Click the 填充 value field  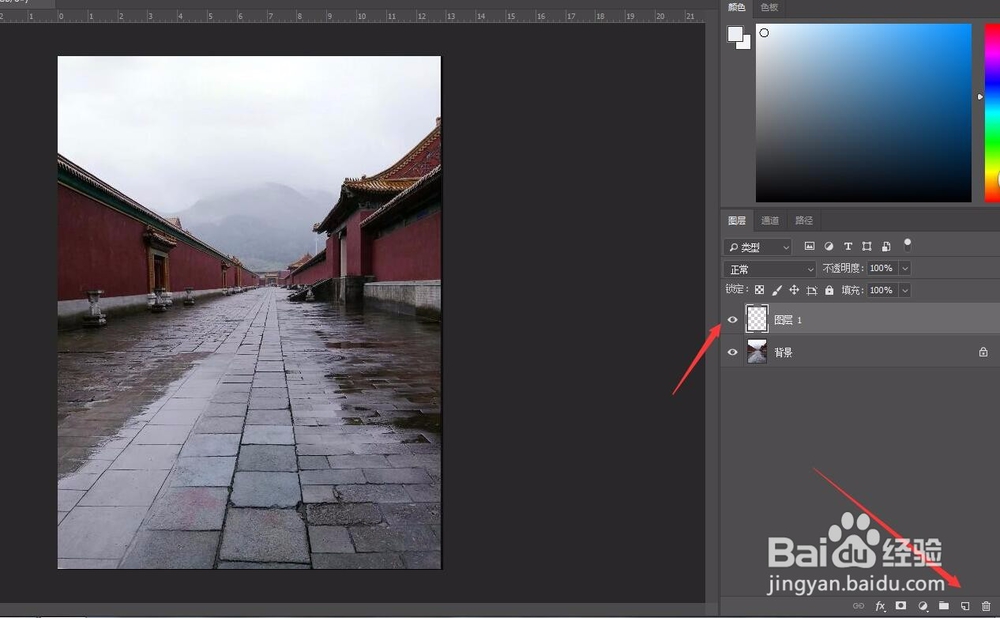click(882, 290)
